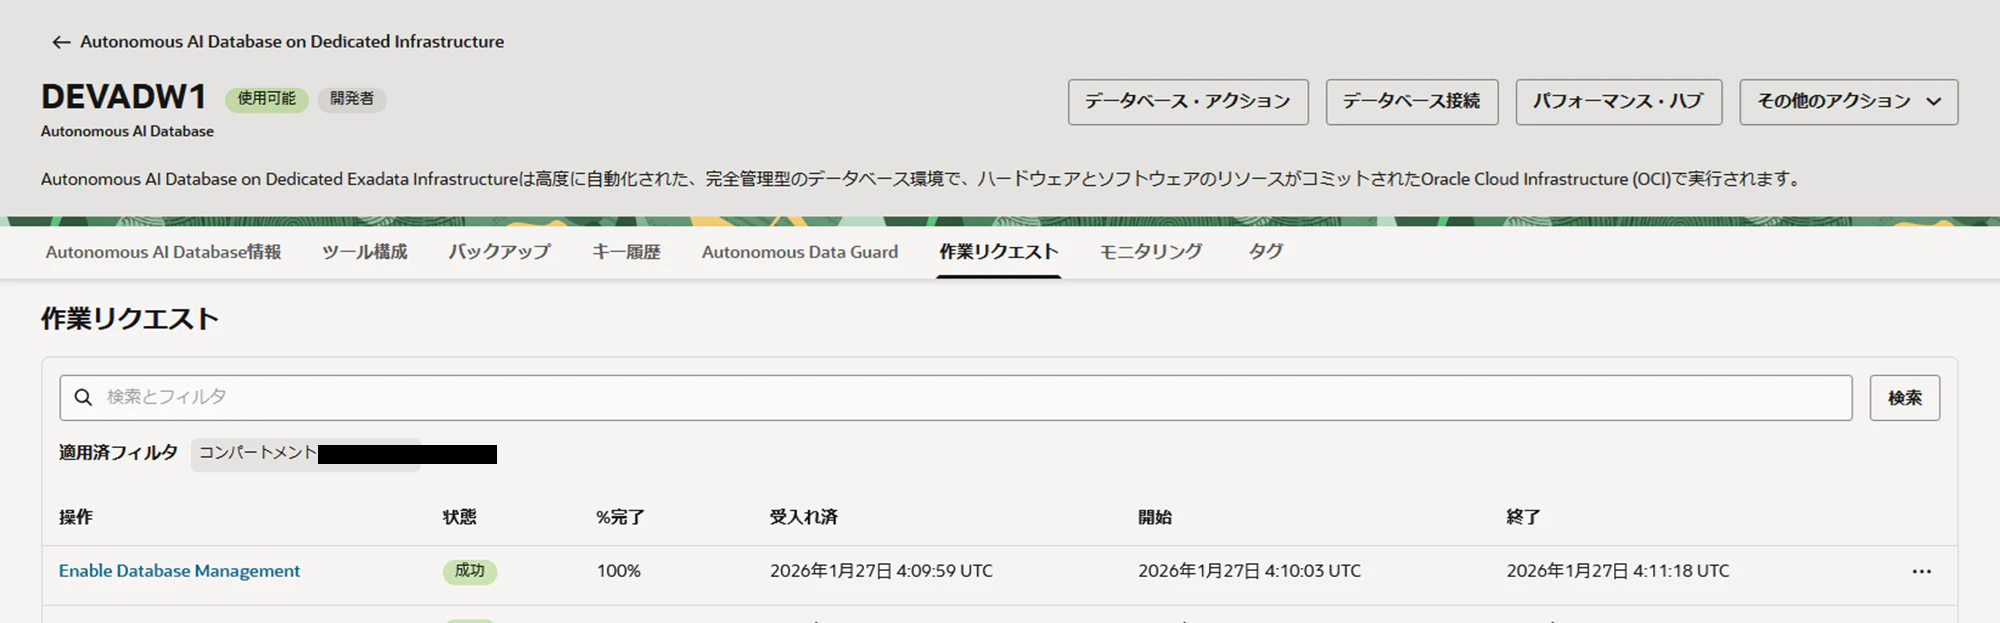The width and height of the screenshot is (2000, 623).
Task: Click the 操作 column header
Action: [76, 517]
